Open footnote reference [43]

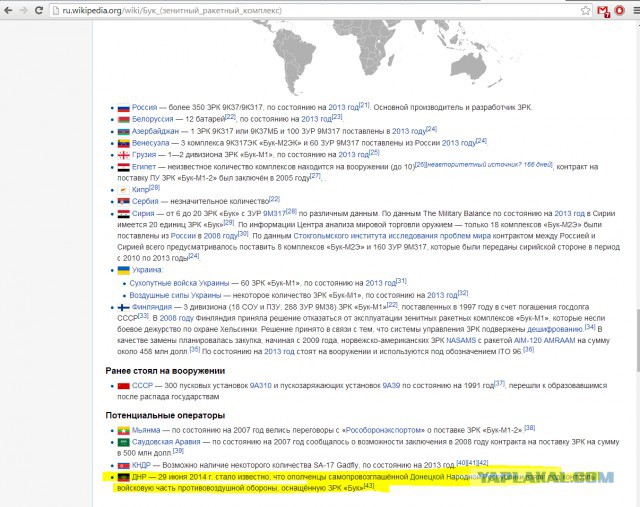click(x=369, y=486)
